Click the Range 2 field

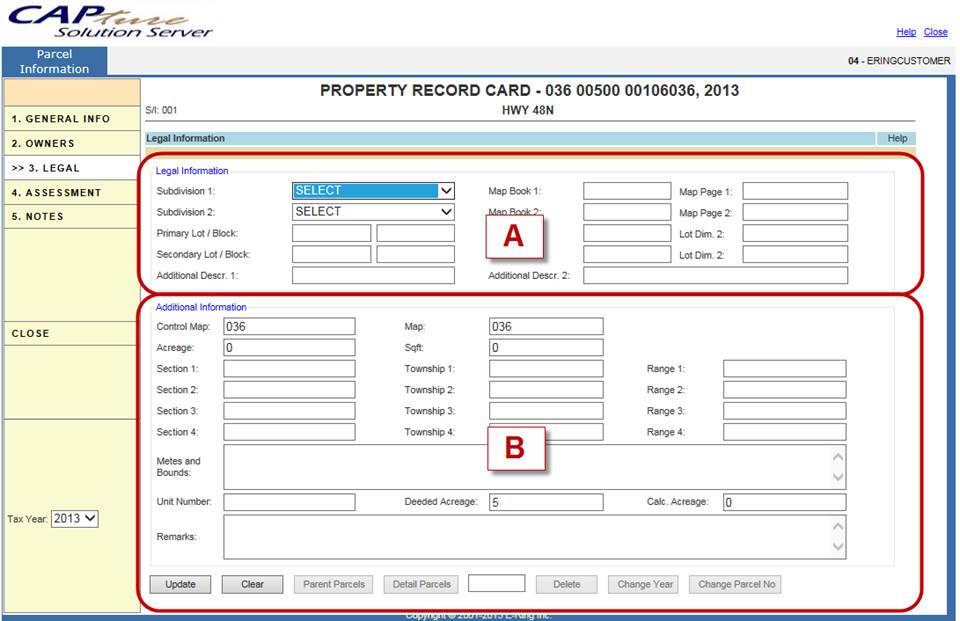(x=785, y=390)
